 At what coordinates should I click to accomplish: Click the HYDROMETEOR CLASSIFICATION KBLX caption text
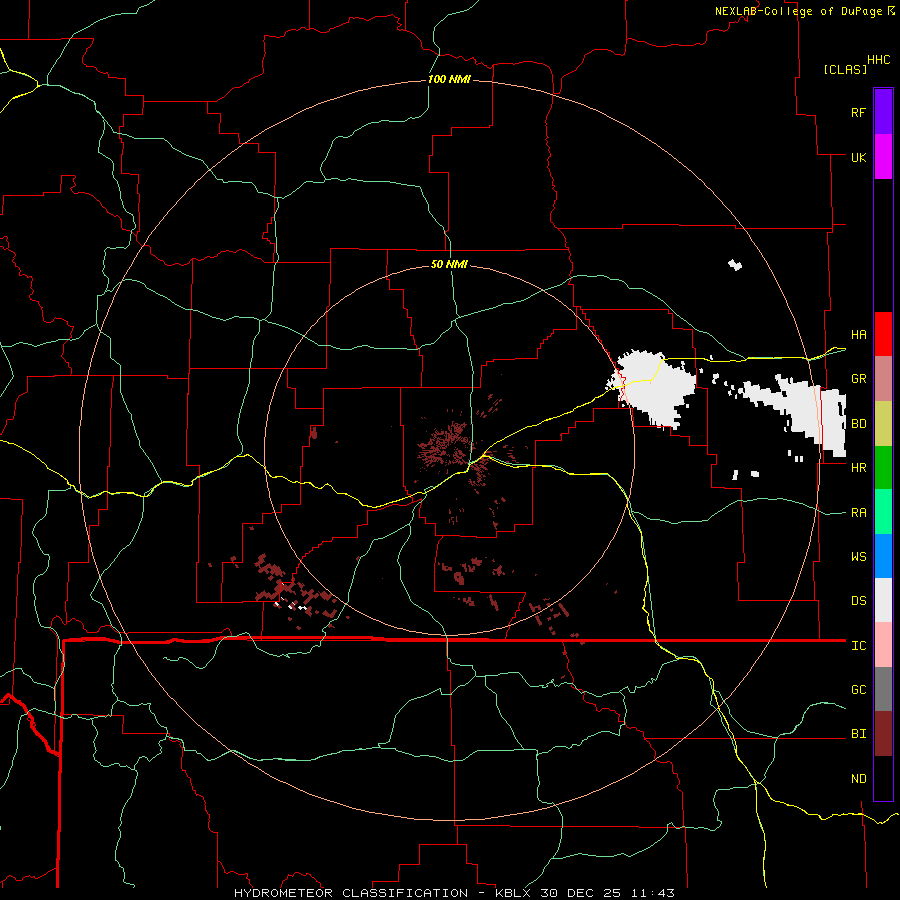coord(454,893)
